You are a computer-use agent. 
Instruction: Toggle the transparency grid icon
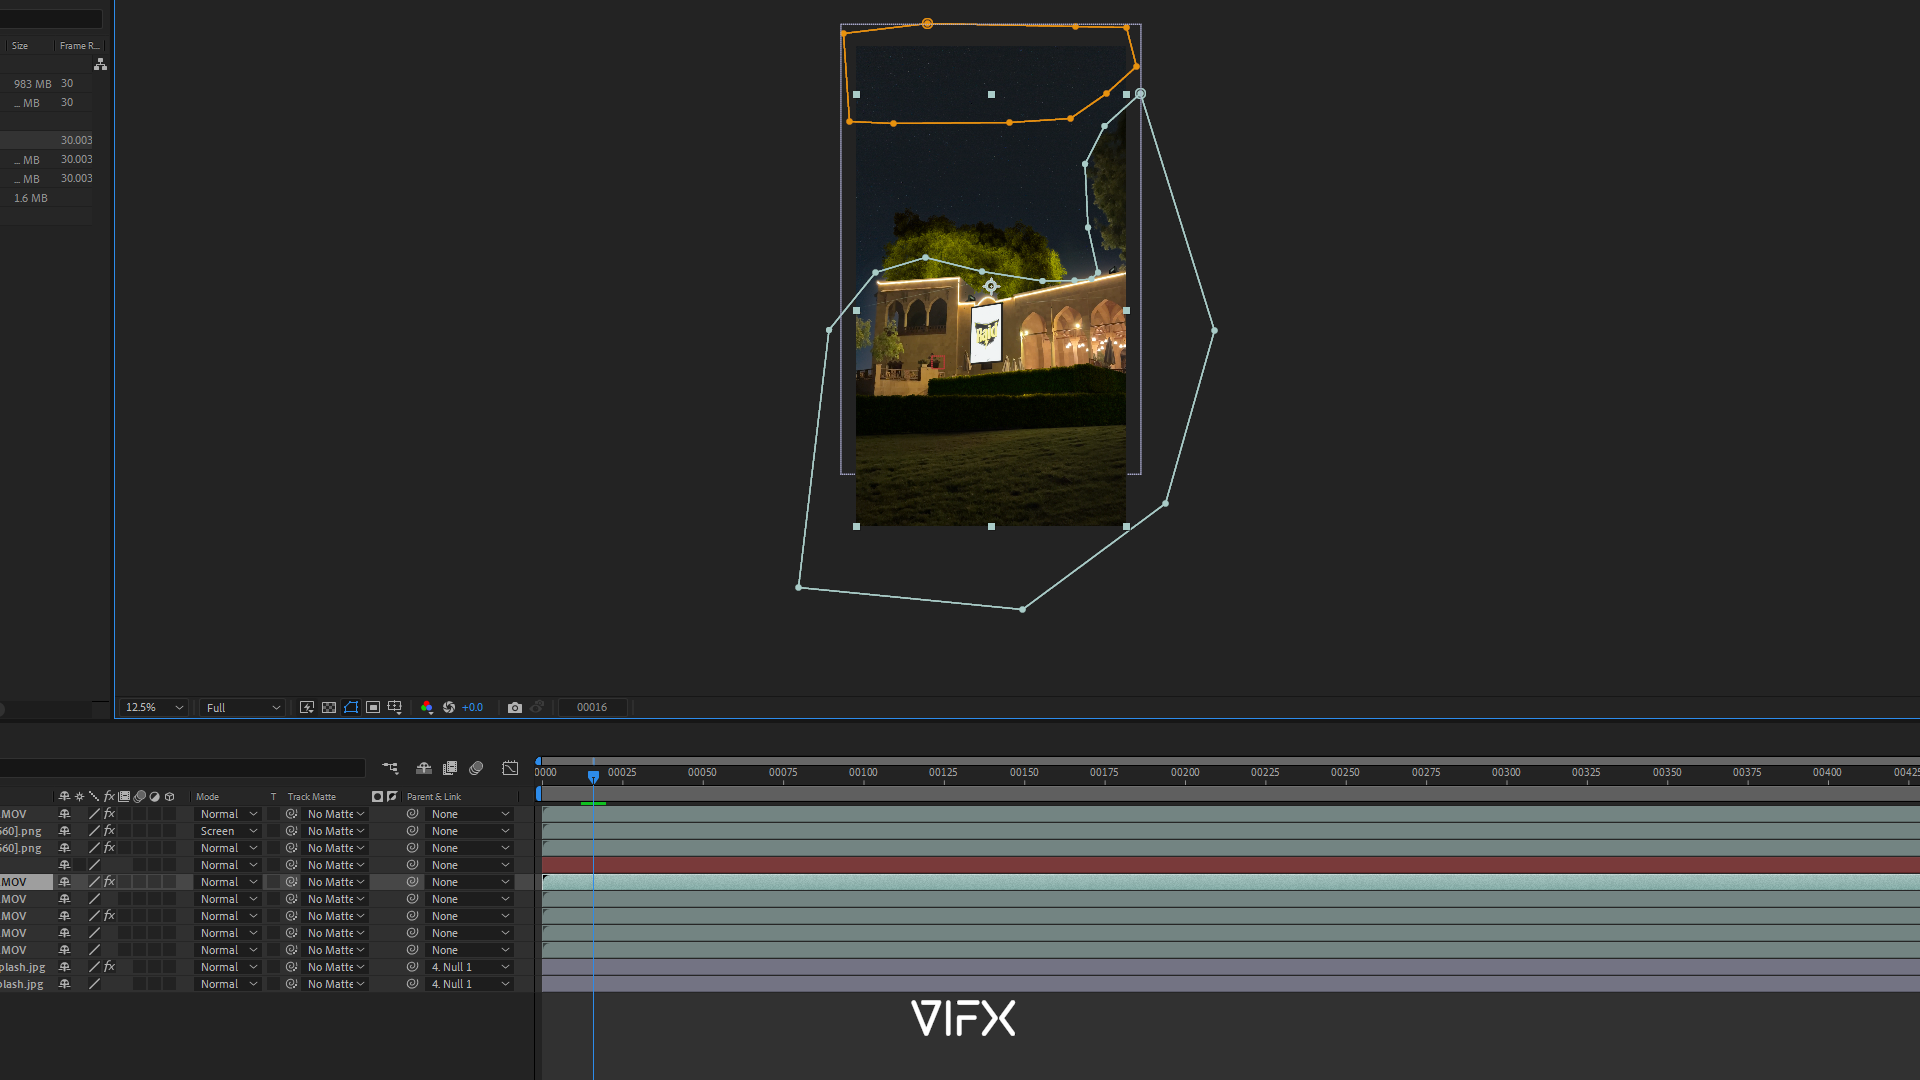click(x=329, y=707)
